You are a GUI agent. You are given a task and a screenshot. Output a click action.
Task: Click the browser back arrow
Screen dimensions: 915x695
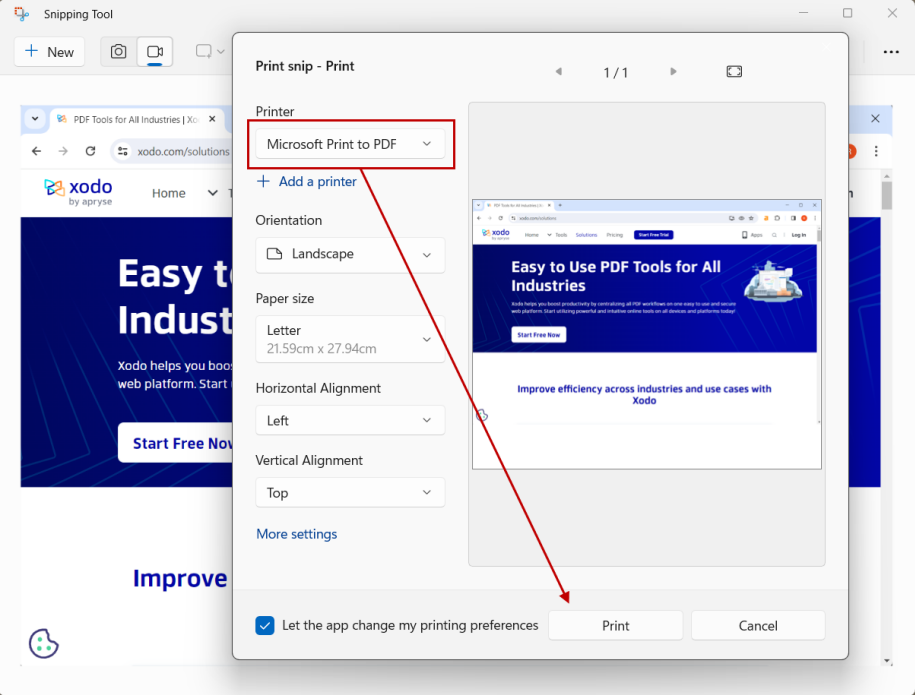pyautogui.click(x=36, y=151)
